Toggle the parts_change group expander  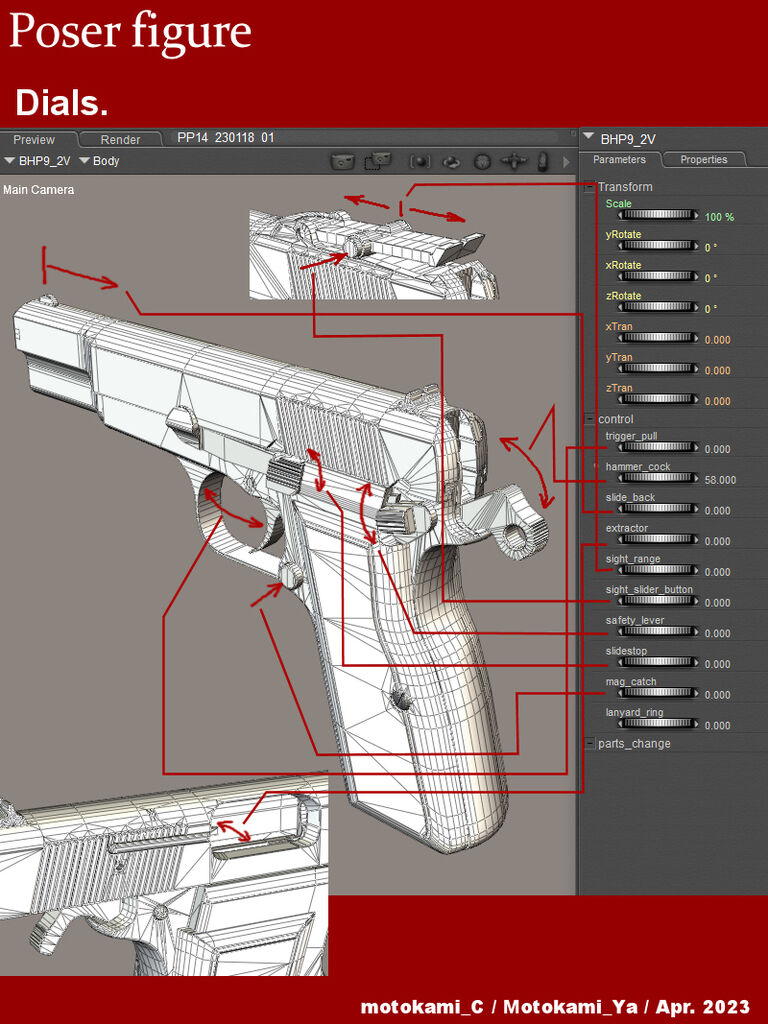click(x=590, y=743)
